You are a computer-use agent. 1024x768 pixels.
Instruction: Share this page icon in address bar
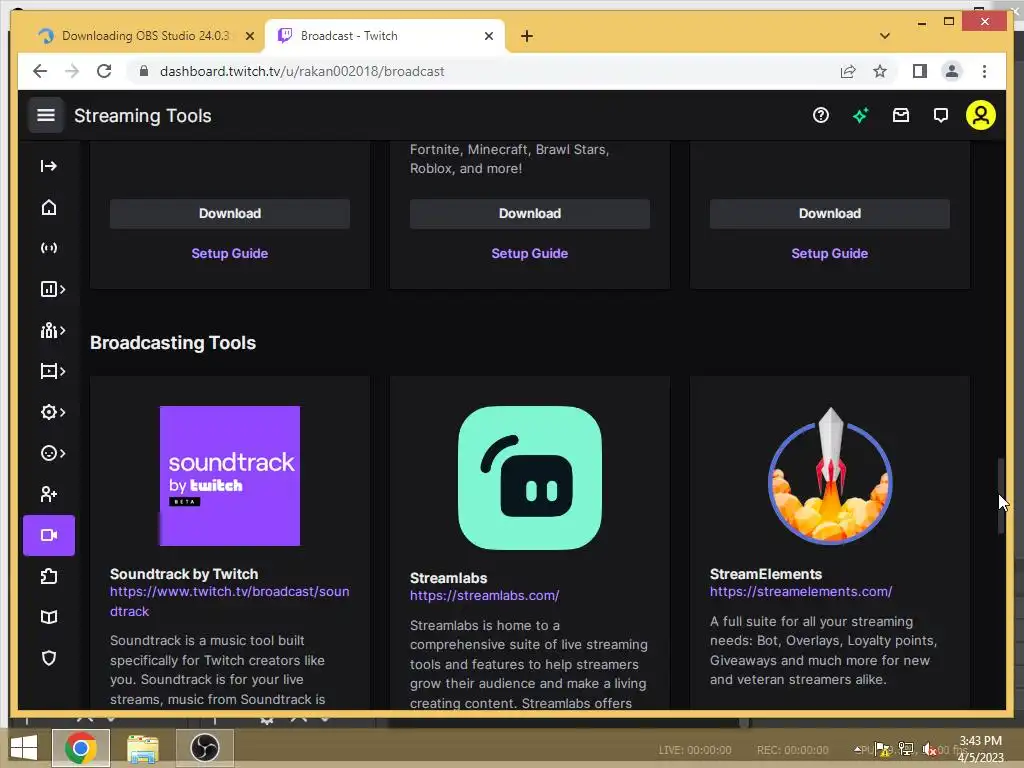point(847,71)
